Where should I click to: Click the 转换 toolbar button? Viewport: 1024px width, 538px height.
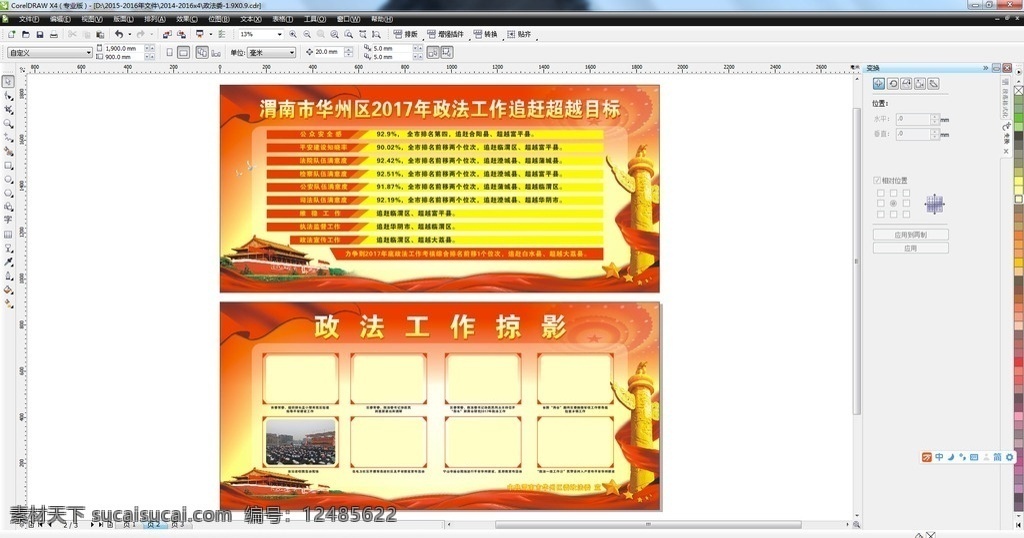click(485, 35)
